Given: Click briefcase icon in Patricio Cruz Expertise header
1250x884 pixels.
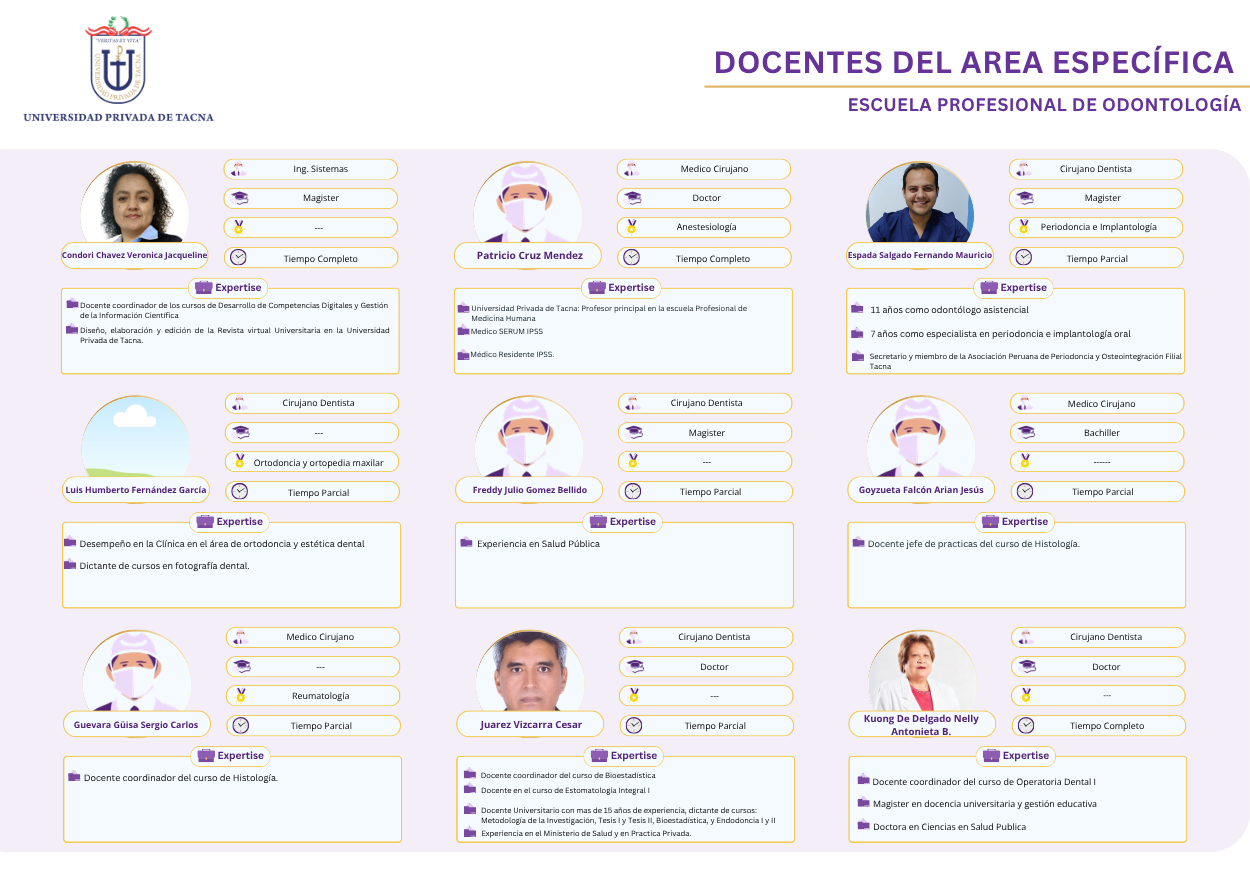Looking at the screenshot, I should pos(597,287).
